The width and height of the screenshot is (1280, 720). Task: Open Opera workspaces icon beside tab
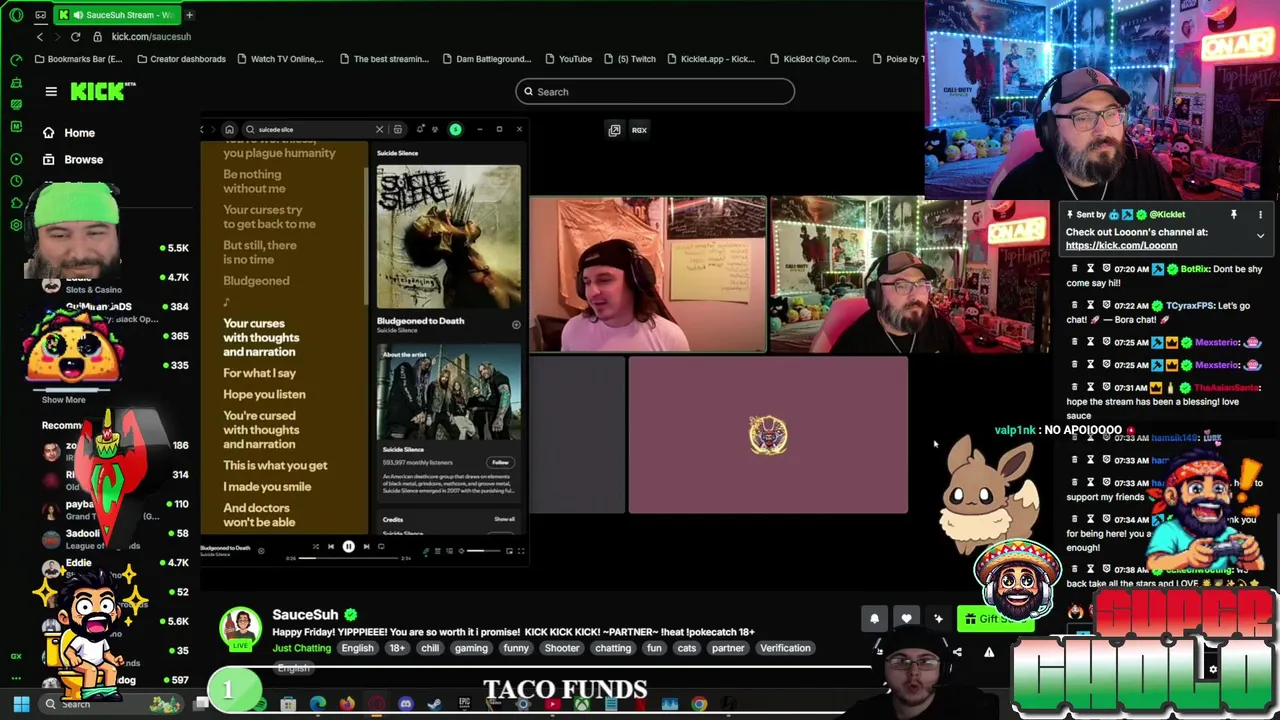tap(41, 15)
